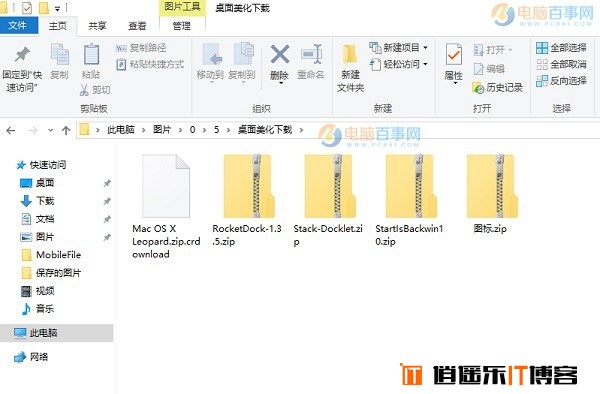The width and height of the screenshot is (600, 394).
Task: Click Pin to Quick Access (固定到快速访问)
Action: (22, 69)
